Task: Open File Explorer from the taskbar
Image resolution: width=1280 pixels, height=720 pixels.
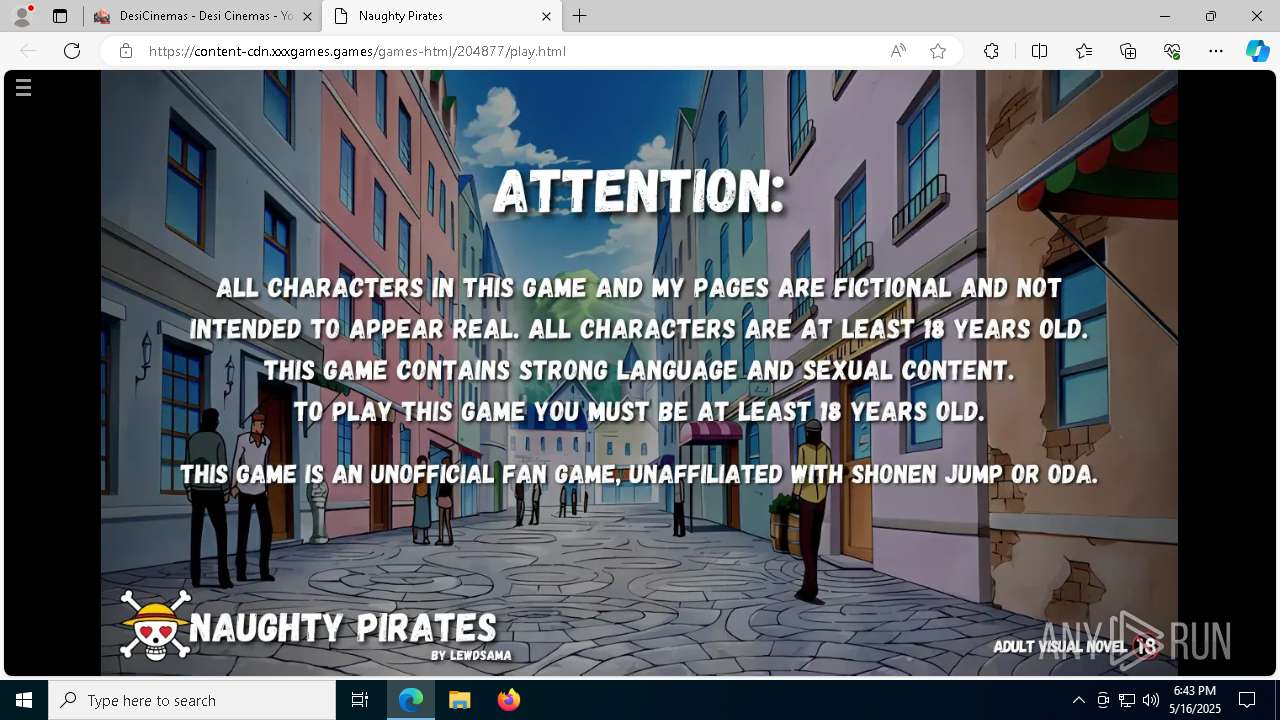Action: (x=459, y=700)
